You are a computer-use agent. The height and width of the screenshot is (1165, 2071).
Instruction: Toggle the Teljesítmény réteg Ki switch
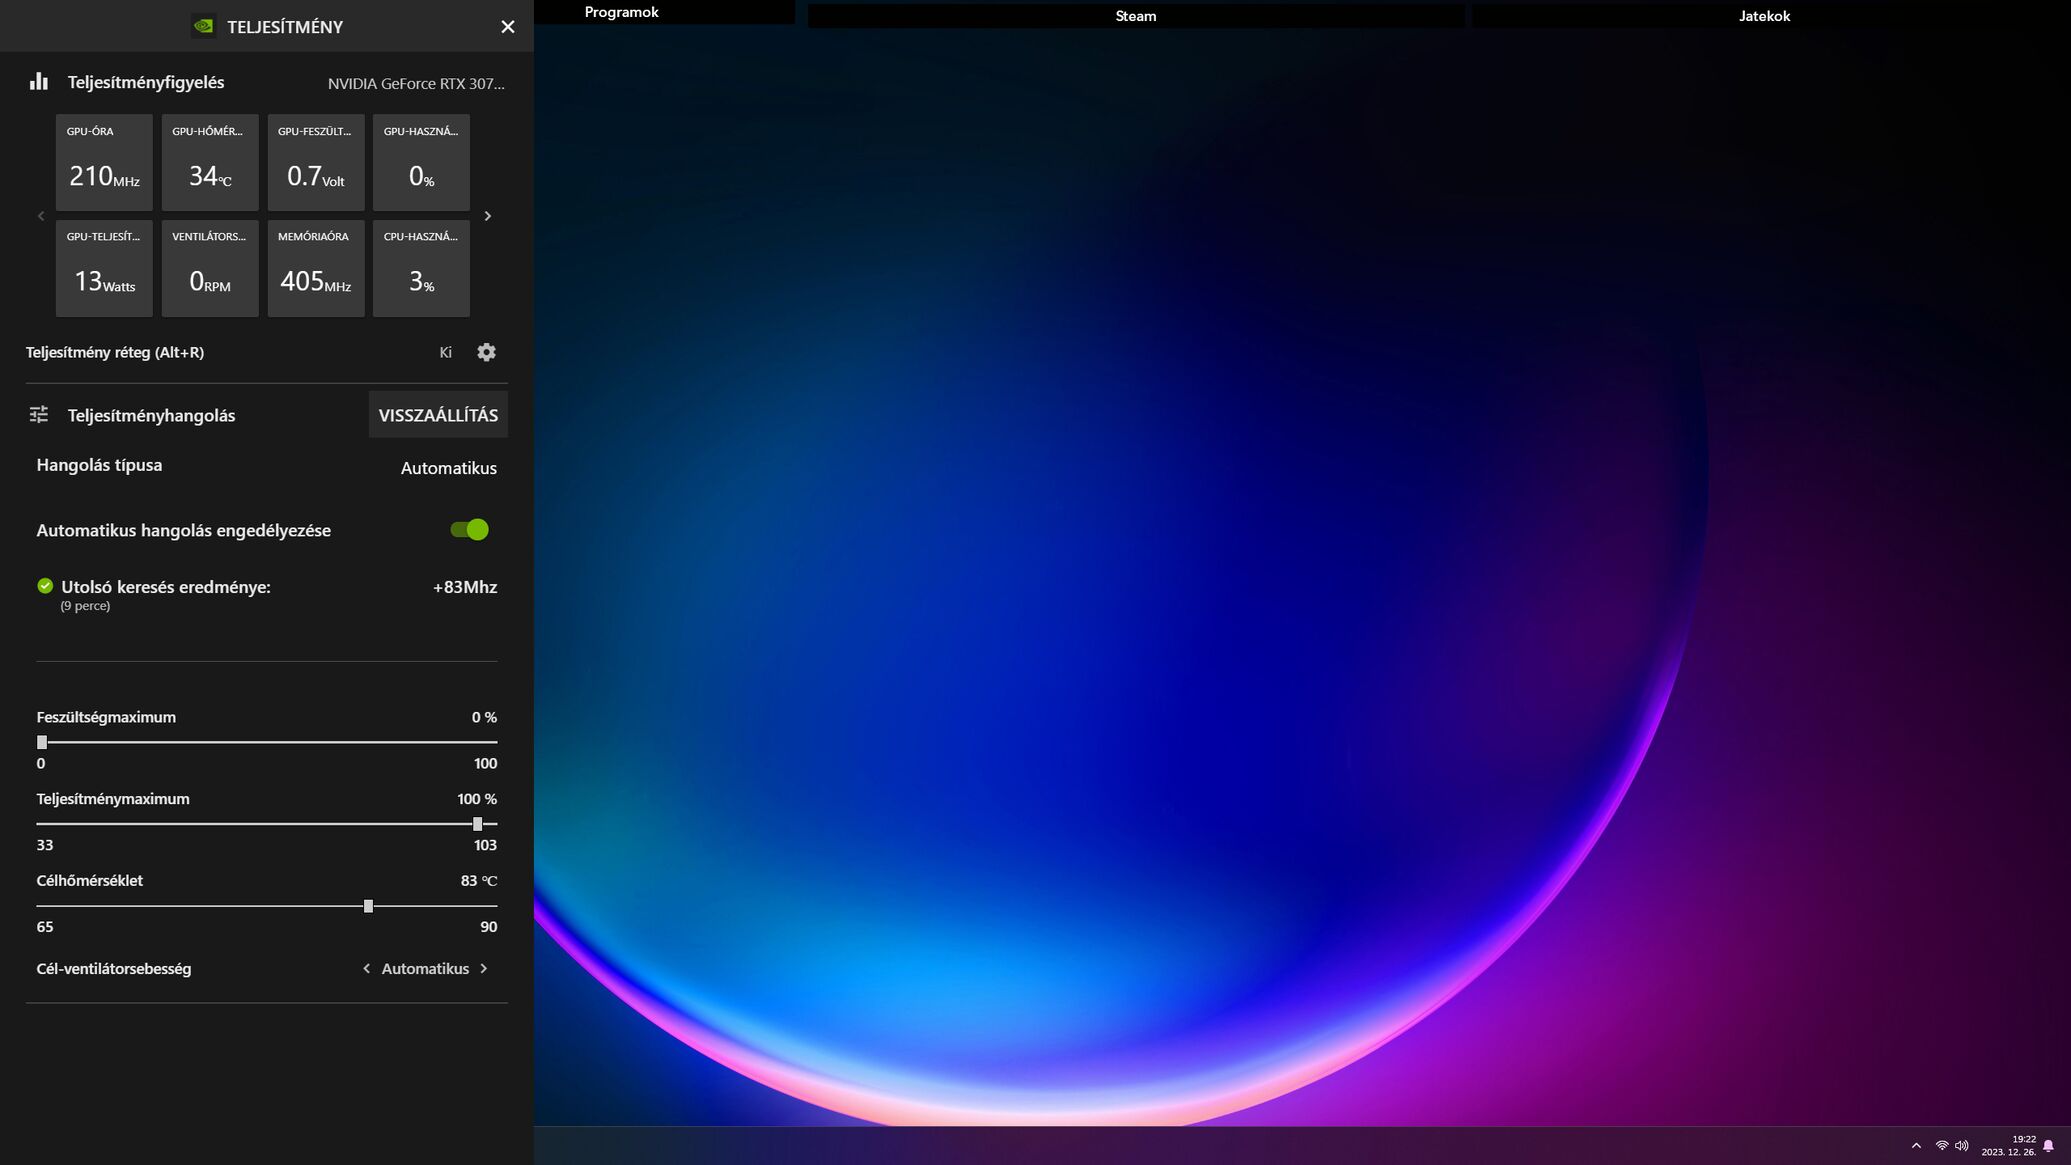tap(445, 352)
